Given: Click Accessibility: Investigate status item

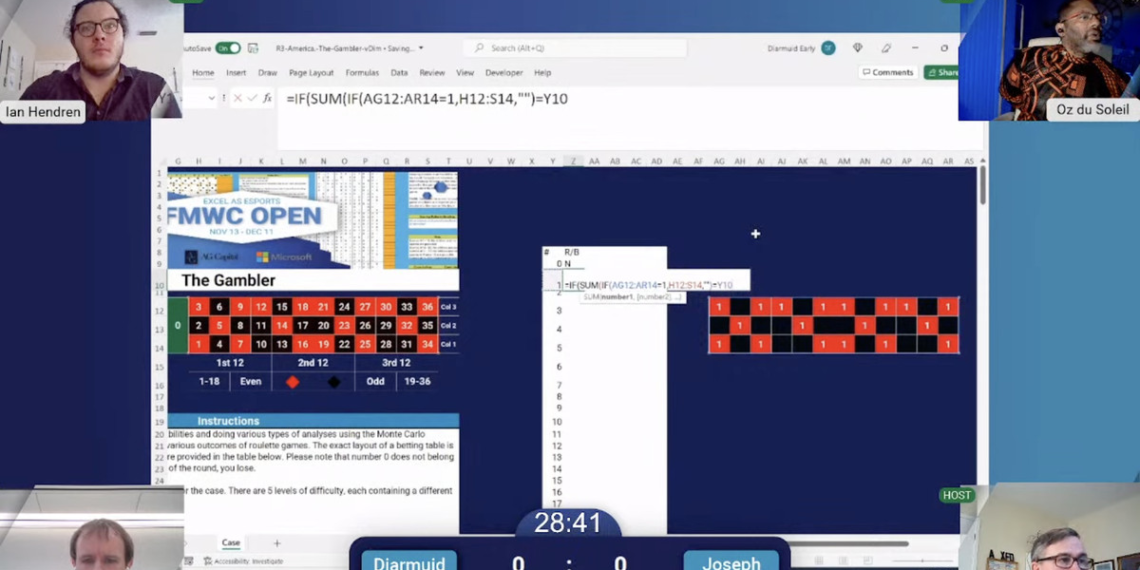Looking at the screenshot, I should (x=242, y=561).
